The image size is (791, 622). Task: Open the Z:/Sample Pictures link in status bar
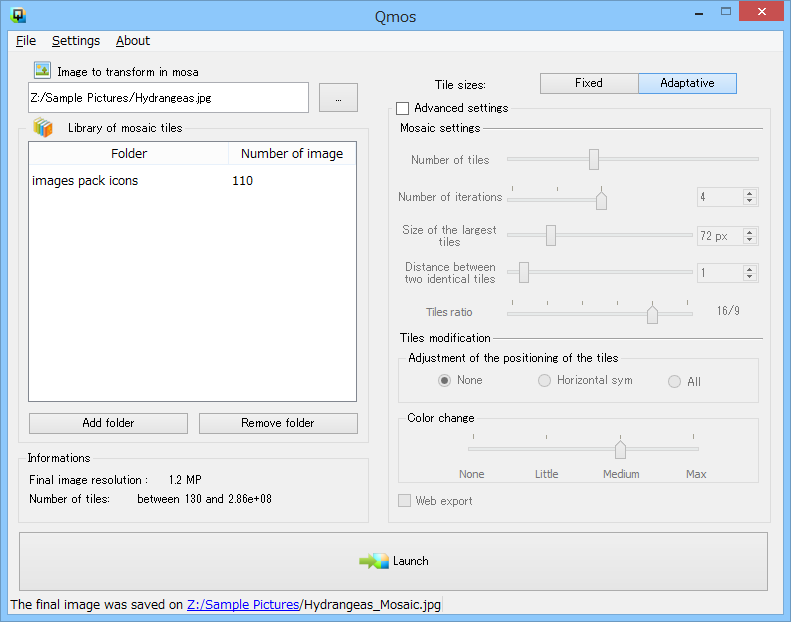(243, 604)
